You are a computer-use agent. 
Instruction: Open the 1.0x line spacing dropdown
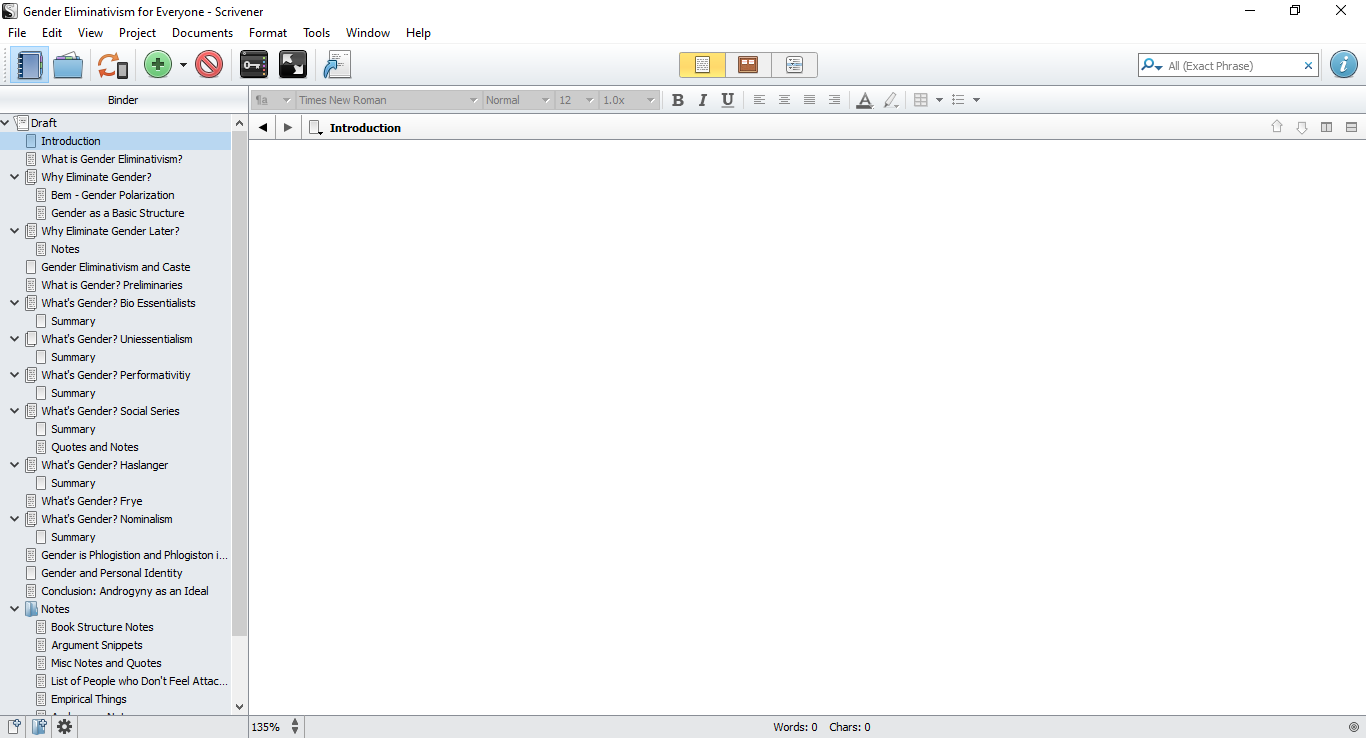(629, 100)
